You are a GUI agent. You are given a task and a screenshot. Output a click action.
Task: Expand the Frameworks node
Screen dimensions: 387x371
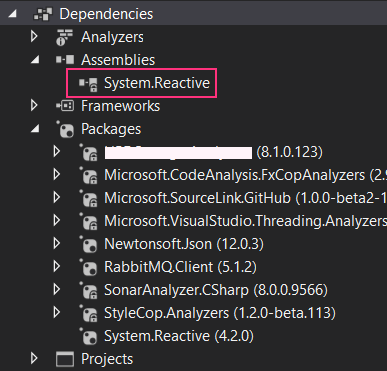tap(34, 105)
